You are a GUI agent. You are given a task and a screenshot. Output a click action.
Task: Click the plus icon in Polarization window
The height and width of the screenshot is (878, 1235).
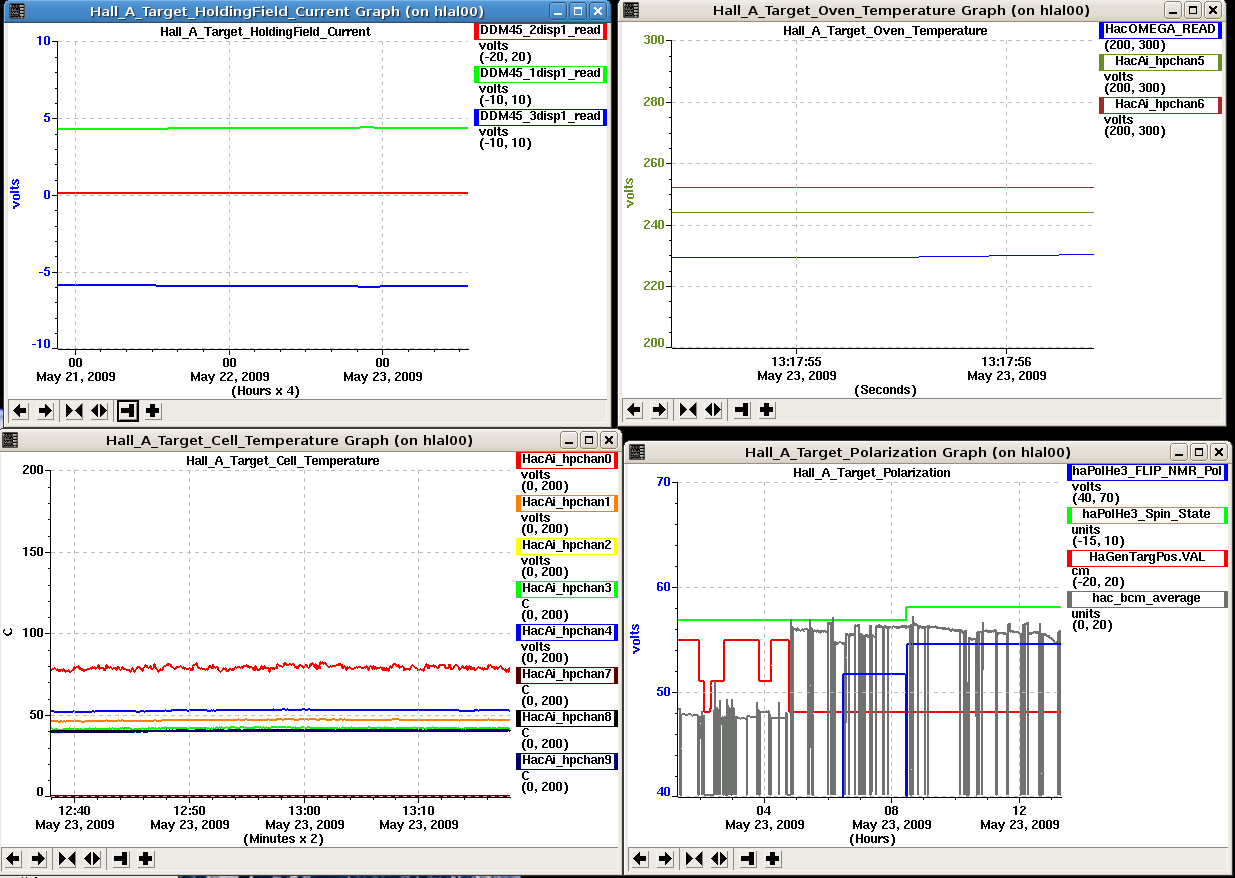coord(772,859)
